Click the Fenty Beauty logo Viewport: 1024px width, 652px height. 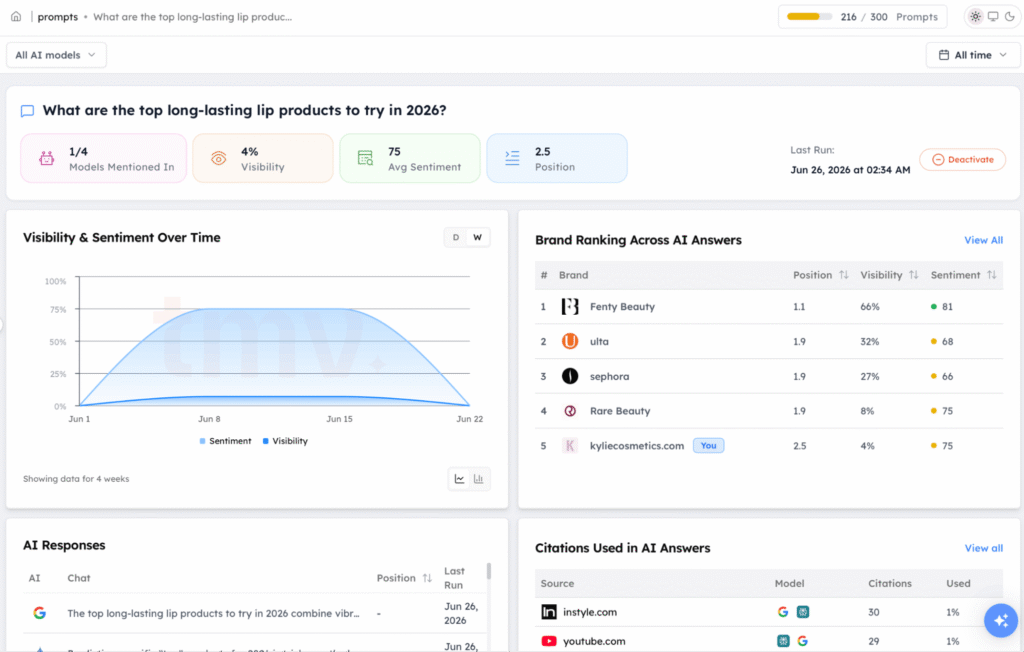(570, 306)
